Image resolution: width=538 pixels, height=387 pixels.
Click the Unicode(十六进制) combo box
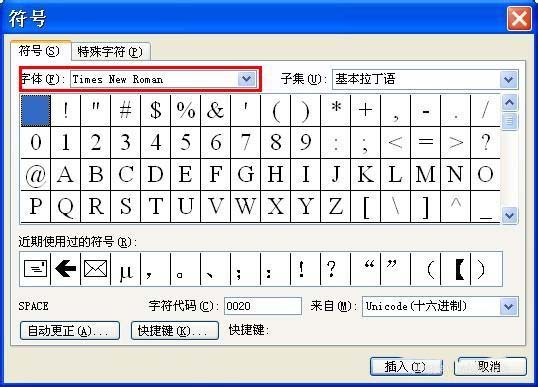tap(440, 306)
